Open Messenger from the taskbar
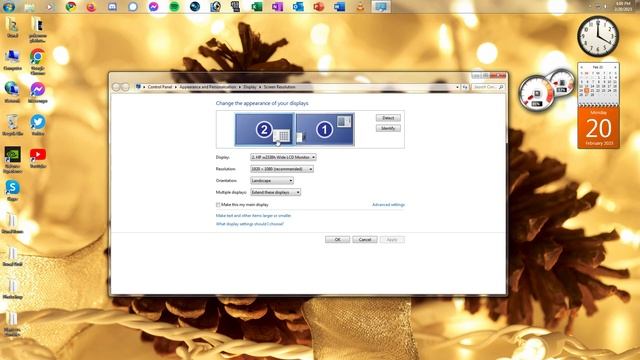640x360 pixels. pyautogui.click(x=153, y=7)
